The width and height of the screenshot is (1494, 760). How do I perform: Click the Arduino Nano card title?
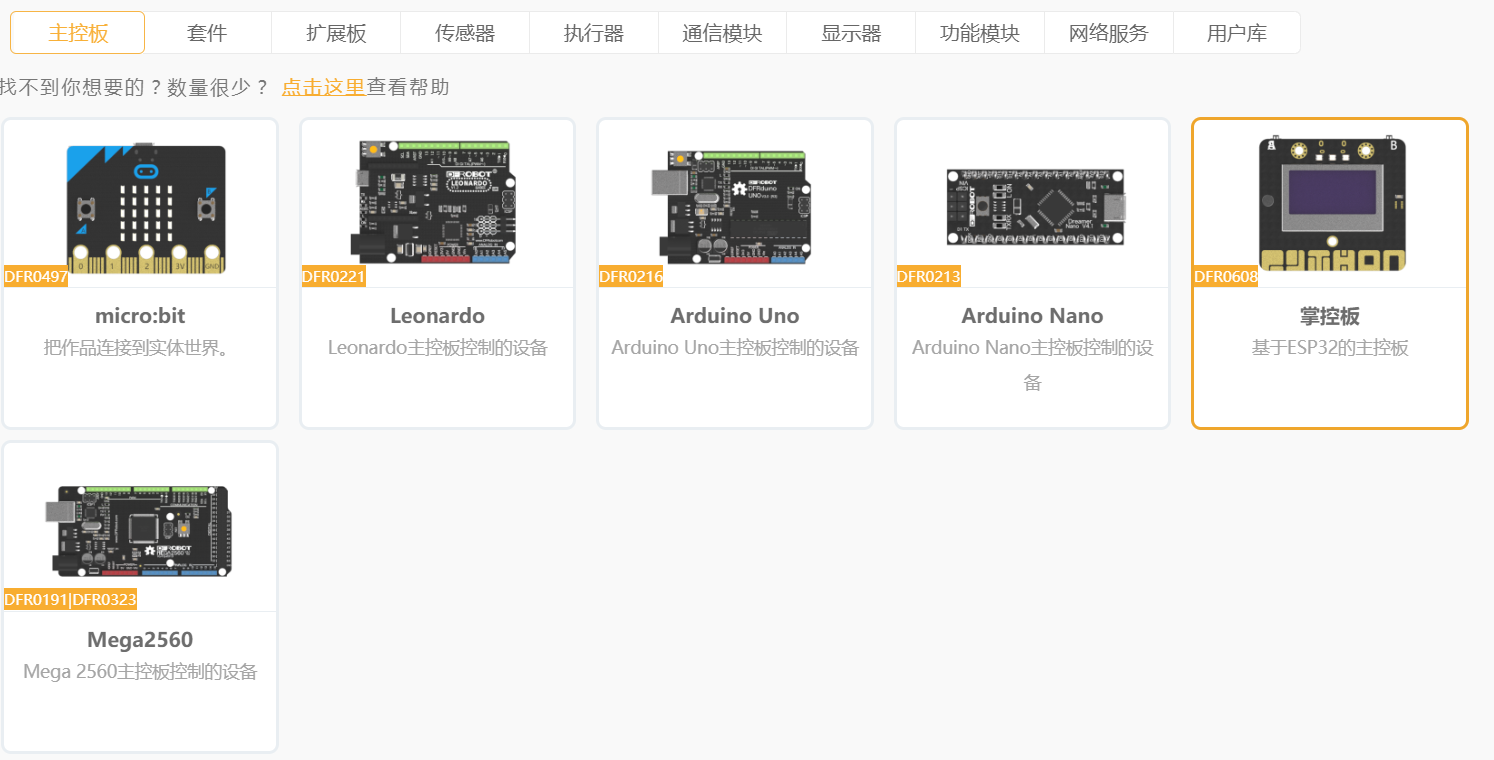tap(1032, 316)
